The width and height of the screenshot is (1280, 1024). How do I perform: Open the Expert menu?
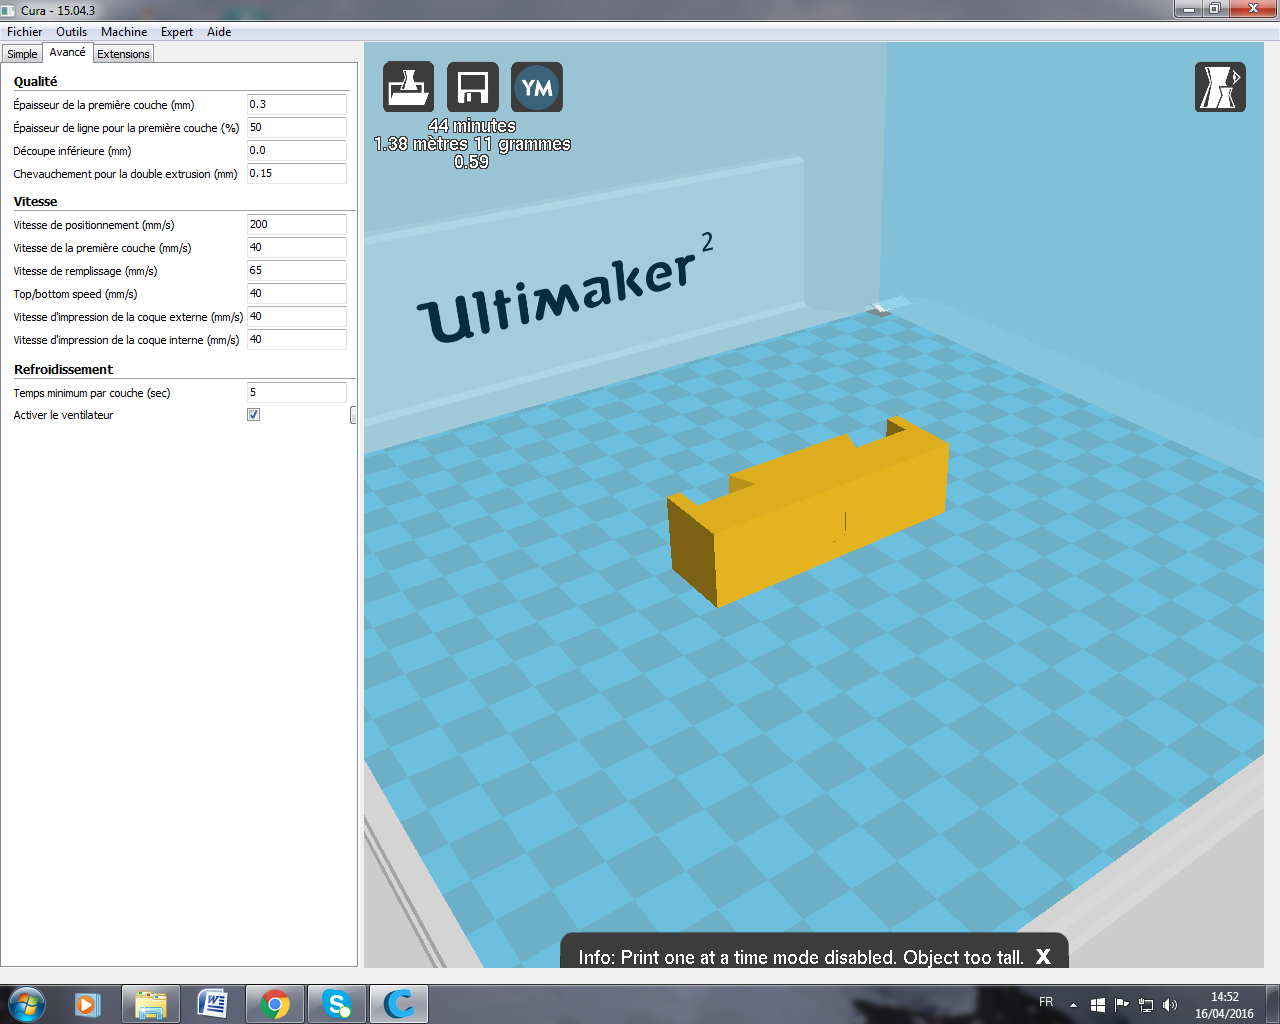(x=177, y=32)
